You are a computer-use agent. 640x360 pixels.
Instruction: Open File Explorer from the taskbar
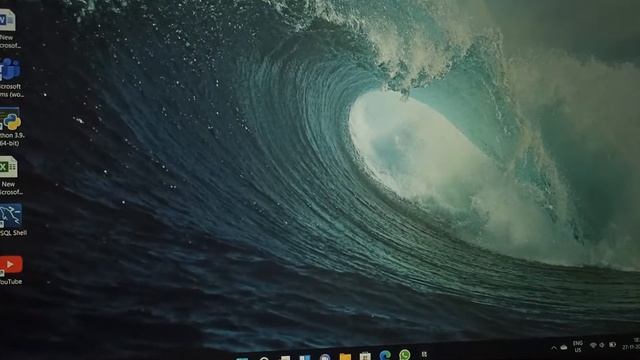(x=345, y=356)
